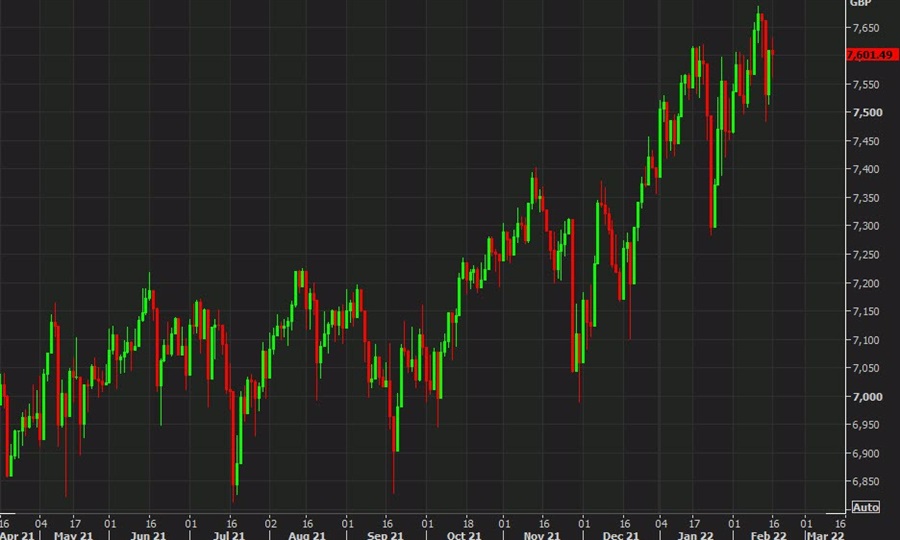Screen dimensions: 900x540
Task: Click the Feb 22 month label
Action: coord(769,535)
